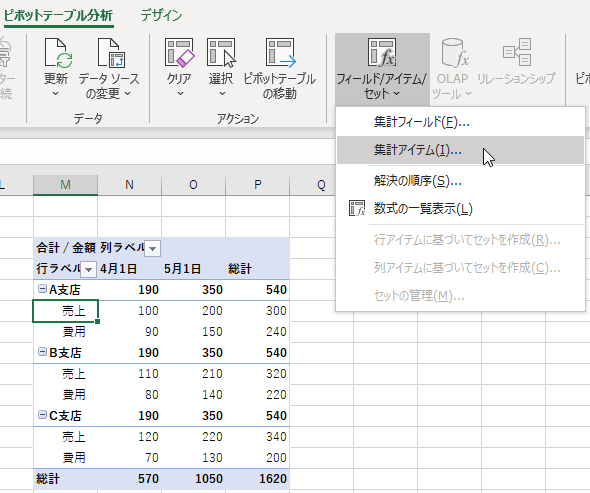This screenshot has height=493, width=590.
Task: Click the value 240 cell
Action: 257,332
